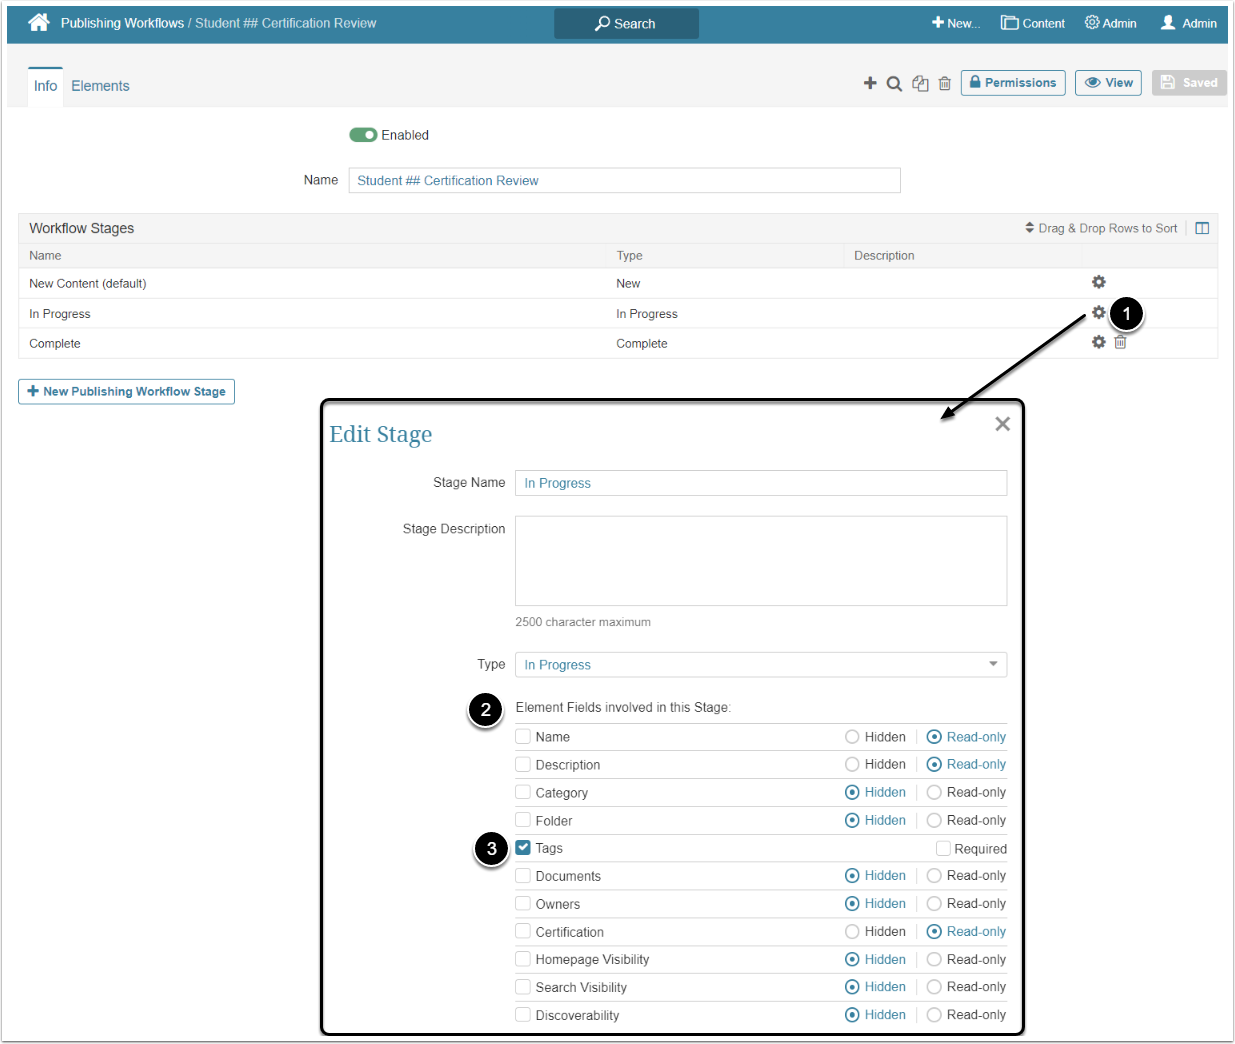Toggle the Enabled switch off
1235x1044 pixels.
click(363, 135)
